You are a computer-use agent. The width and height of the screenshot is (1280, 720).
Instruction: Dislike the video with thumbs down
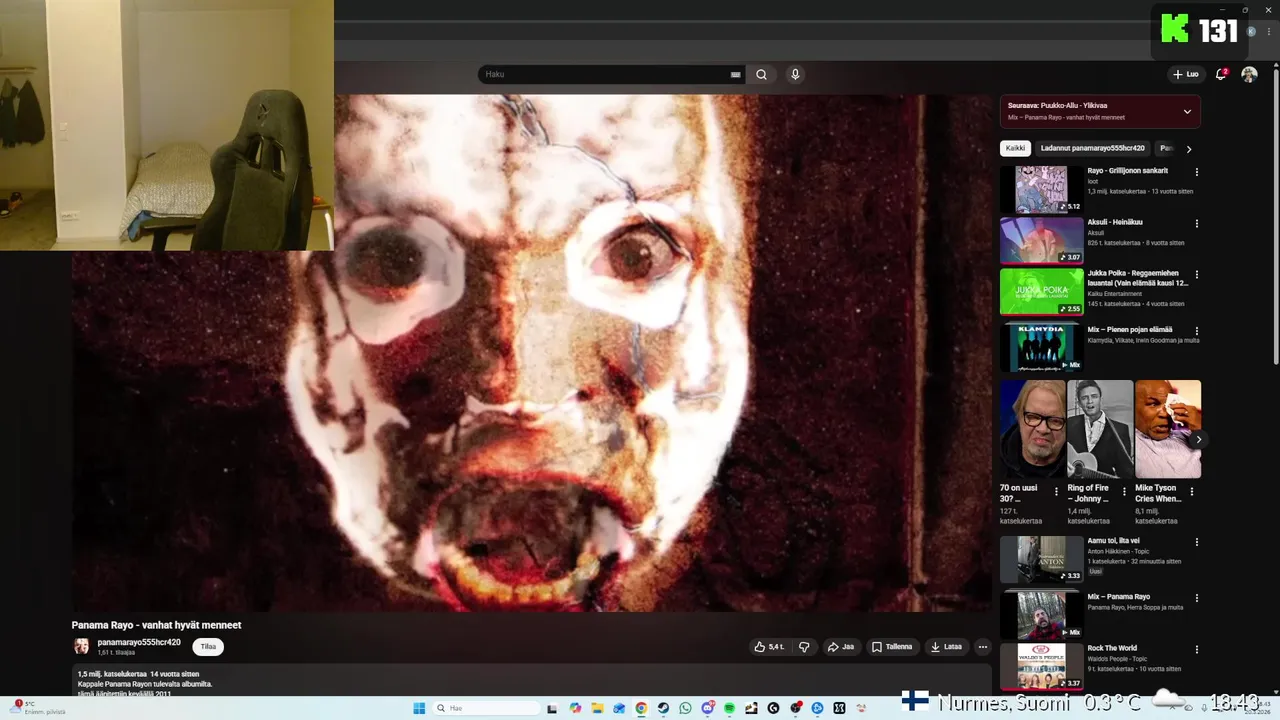click(x=804, y=647)
